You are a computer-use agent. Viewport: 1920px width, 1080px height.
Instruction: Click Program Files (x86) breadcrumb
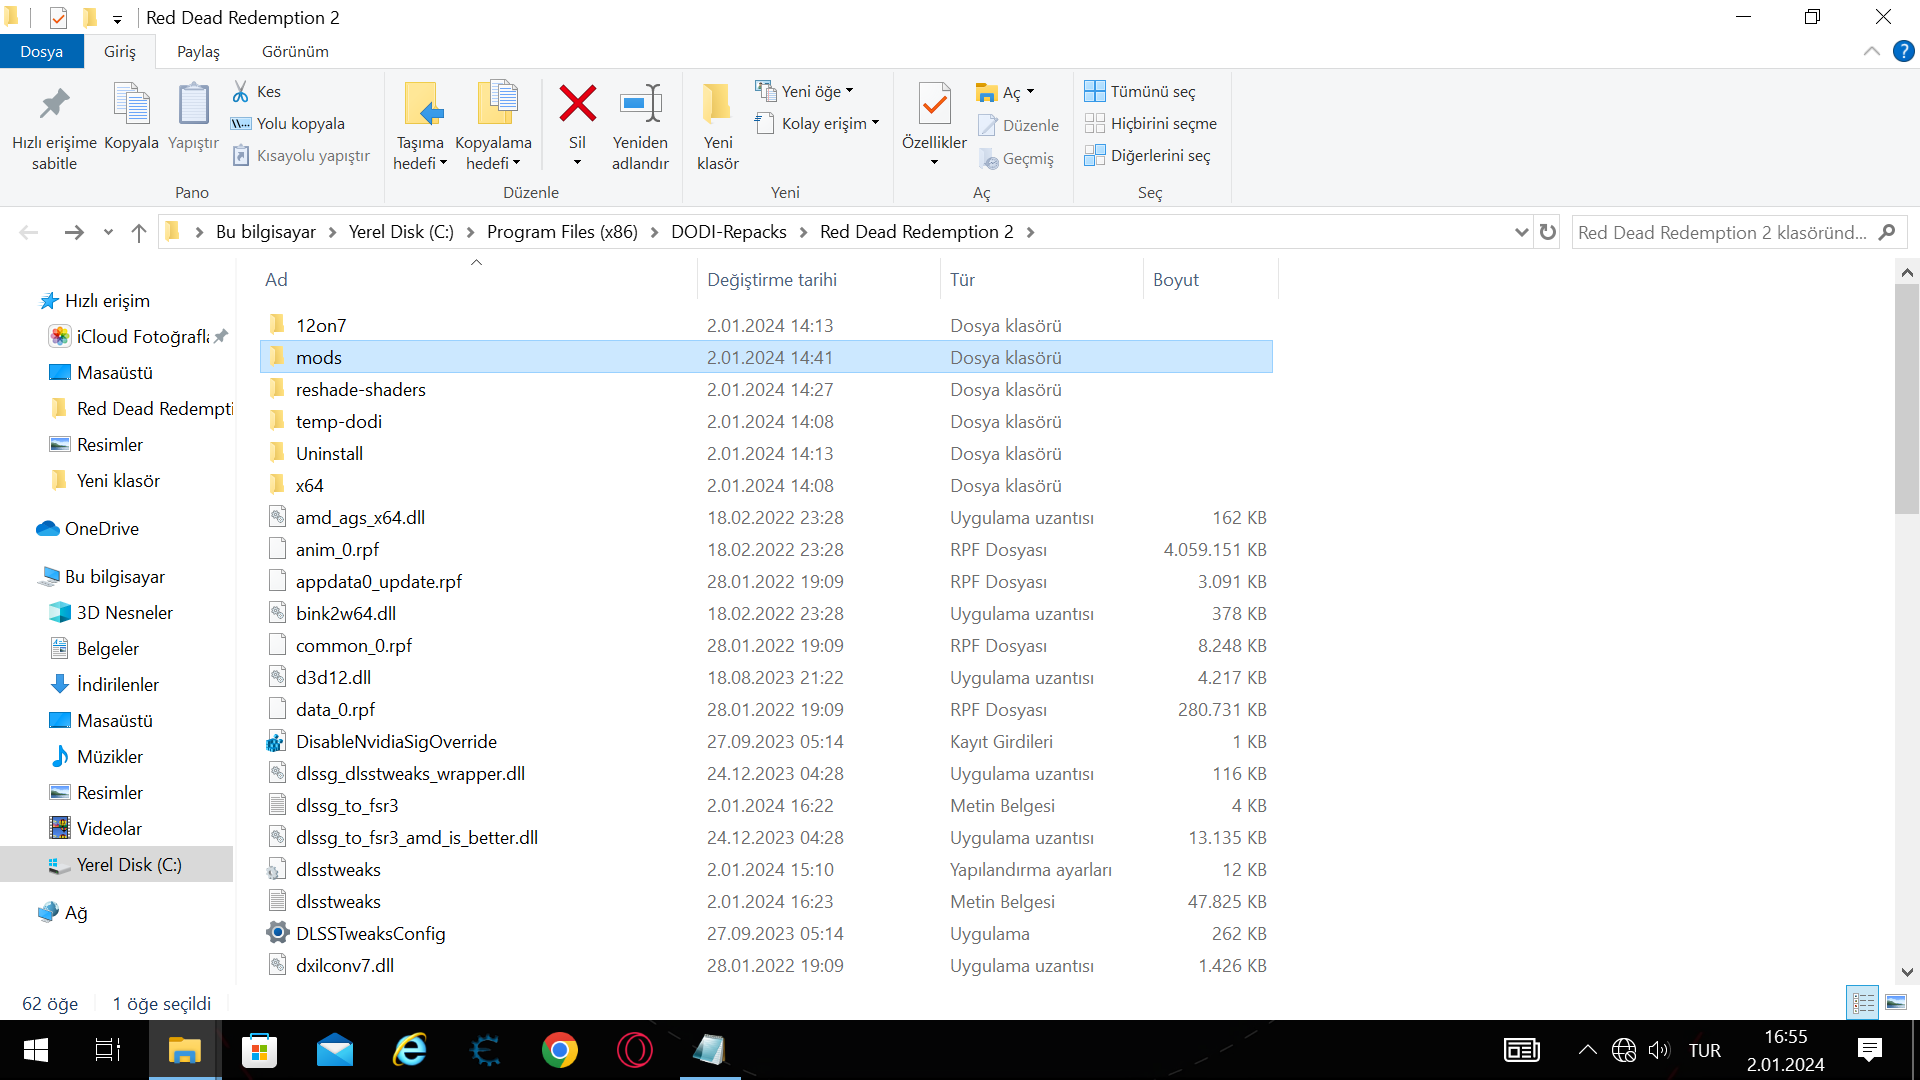tap(562, 232)
